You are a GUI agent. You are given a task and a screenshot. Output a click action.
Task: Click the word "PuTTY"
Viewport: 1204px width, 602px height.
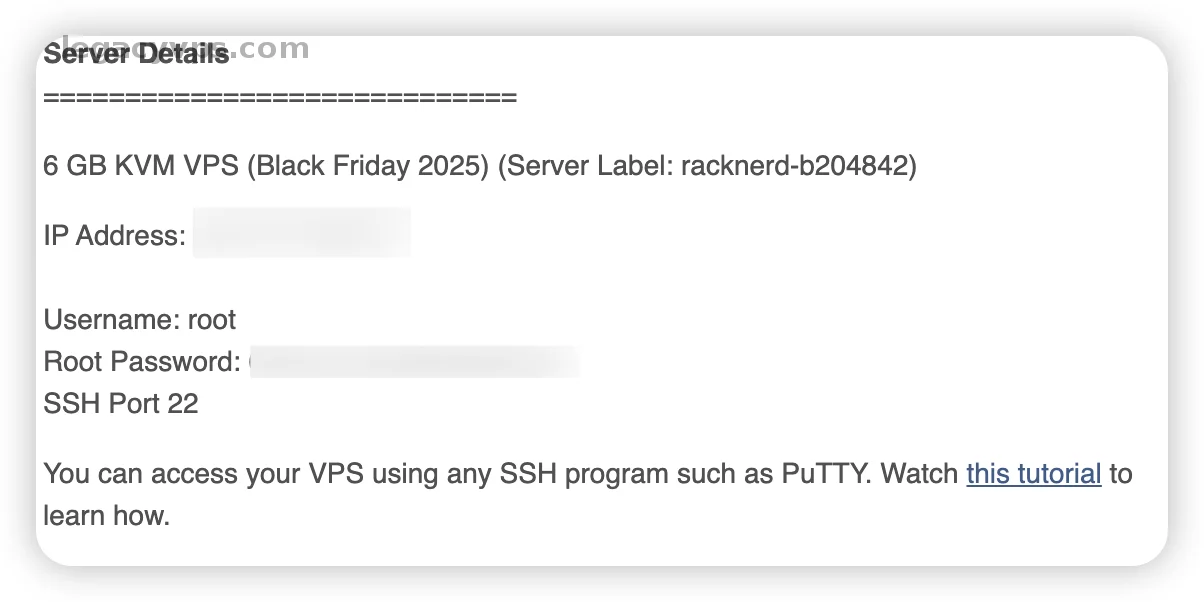point(826,473)
